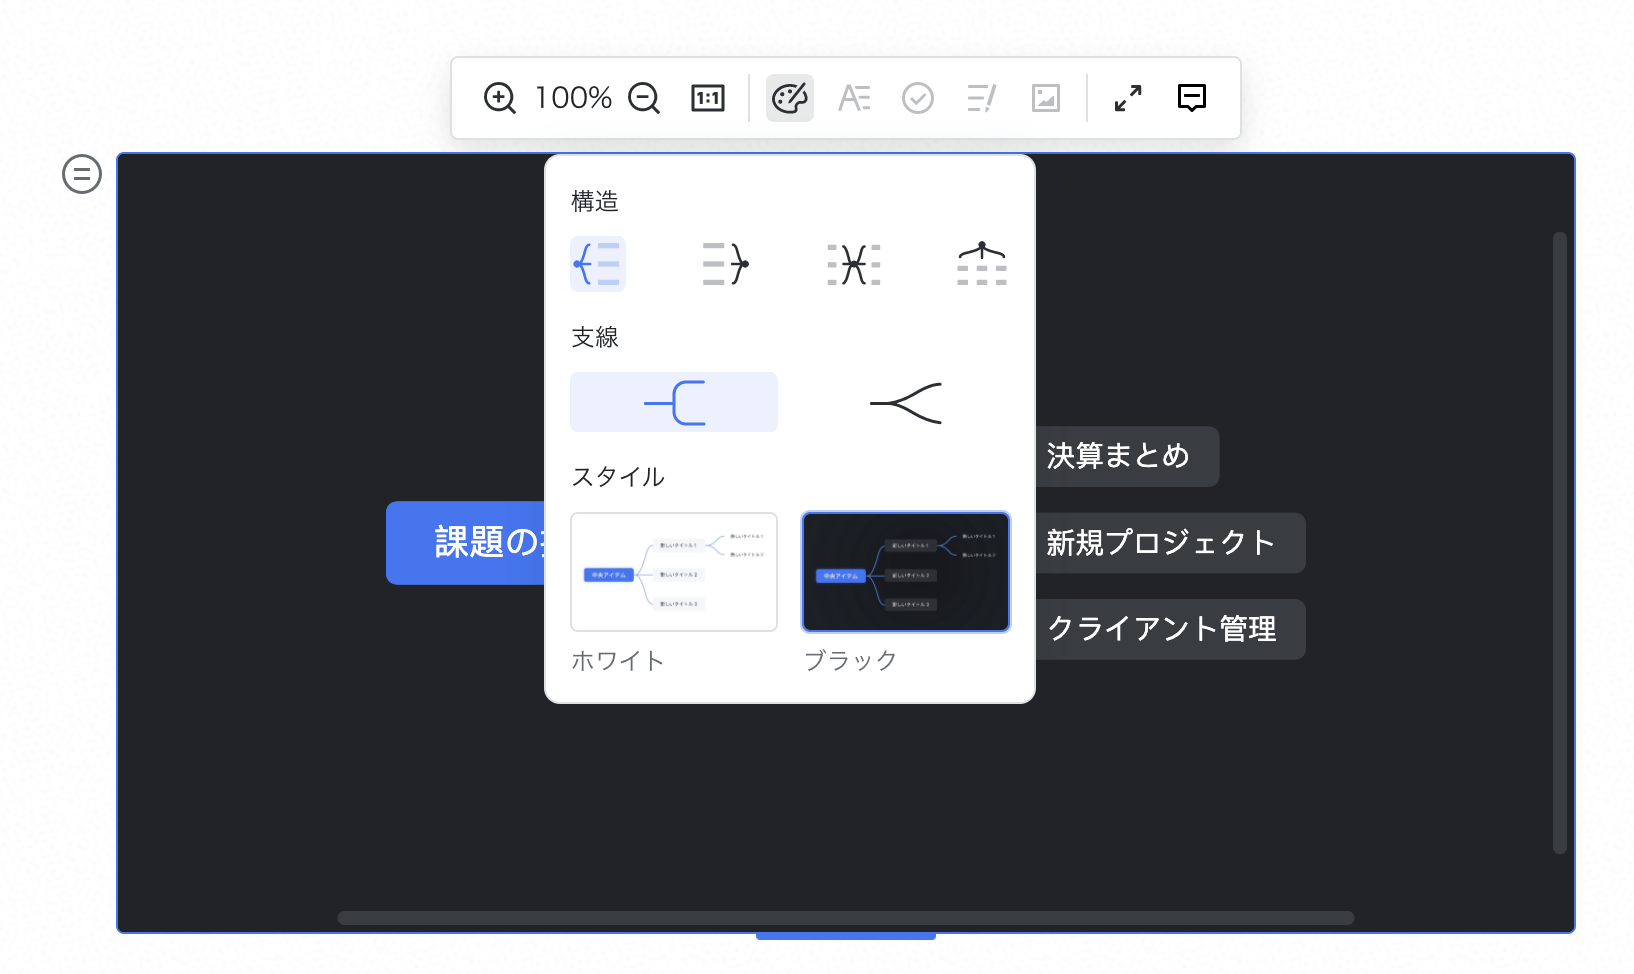Open the palette style panel icon
Screen dimensions: 1634x974
pos(790,97)
